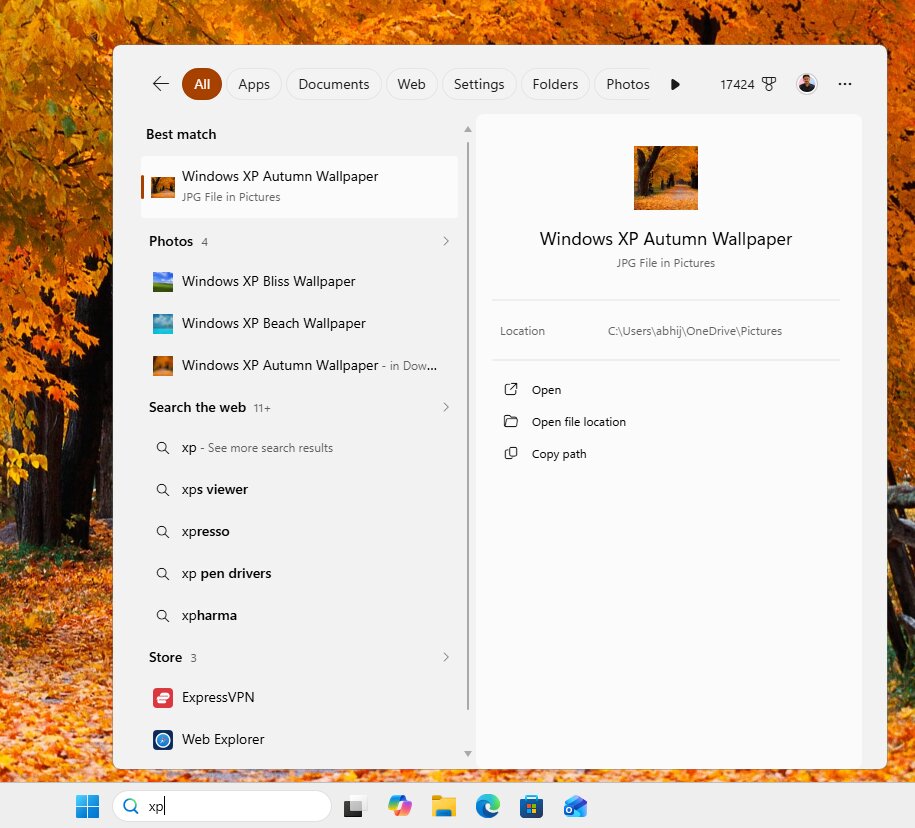Switch to the Settings filter tab

click(x=479, y=84)
